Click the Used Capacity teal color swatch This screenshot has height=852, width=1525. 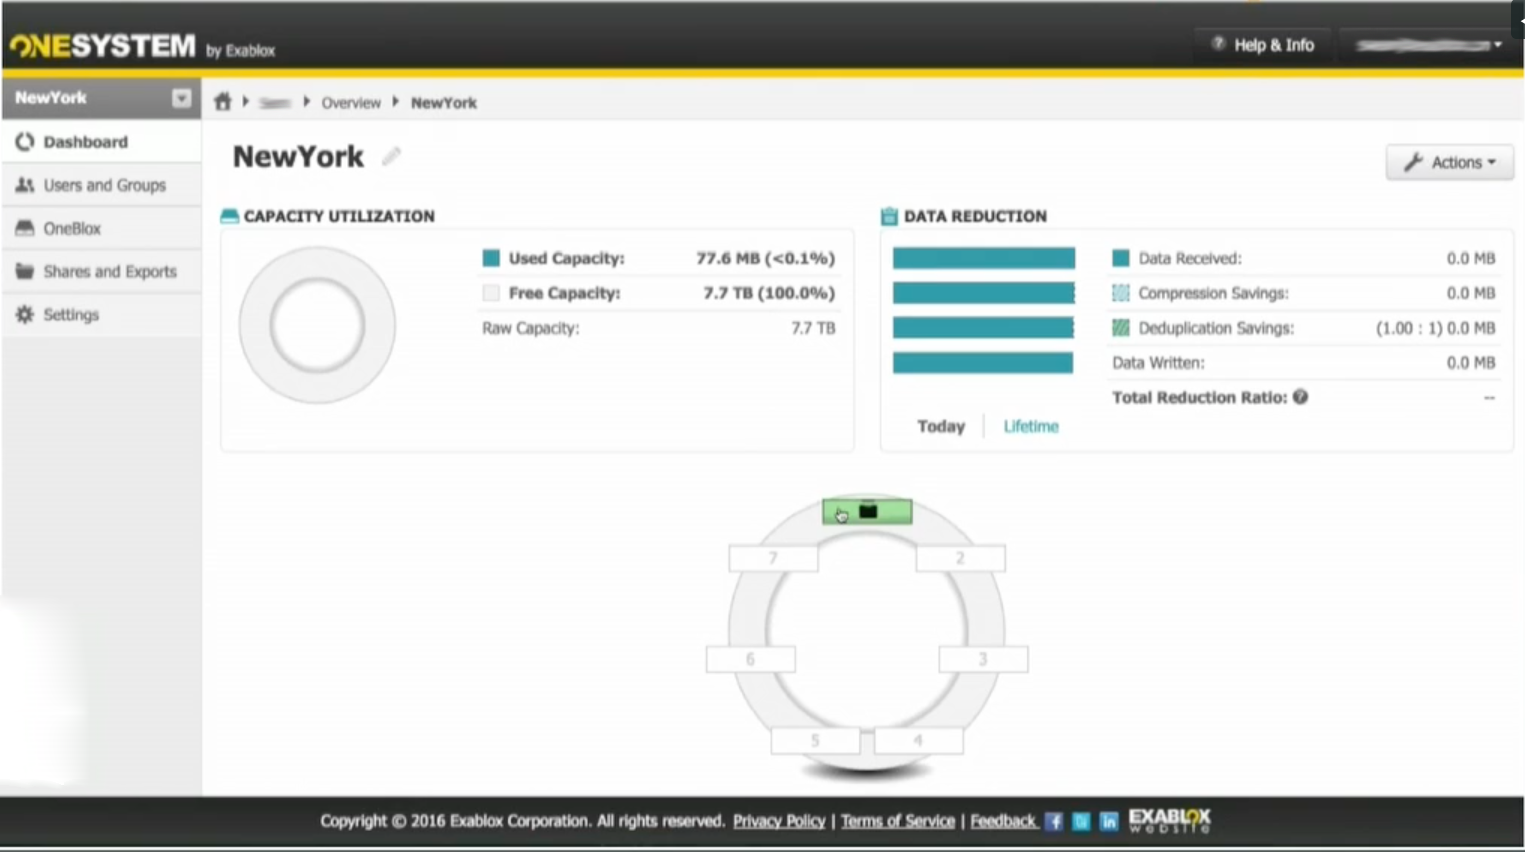(491, 258)
